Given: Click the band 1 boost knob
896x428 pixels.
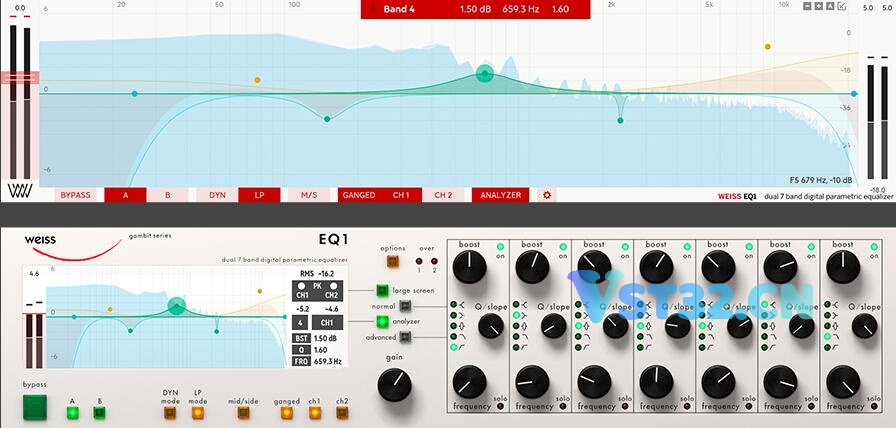Looking at the screenshot, I should coord(470,267).
